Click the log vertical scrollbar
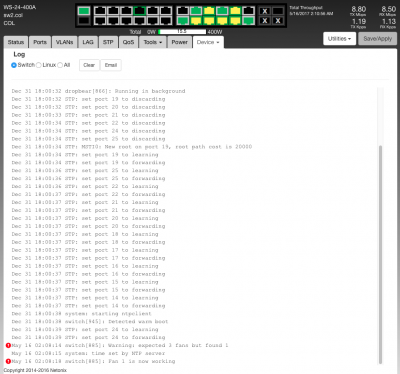The height and width of the screenshot is (374, 400). 380,255
